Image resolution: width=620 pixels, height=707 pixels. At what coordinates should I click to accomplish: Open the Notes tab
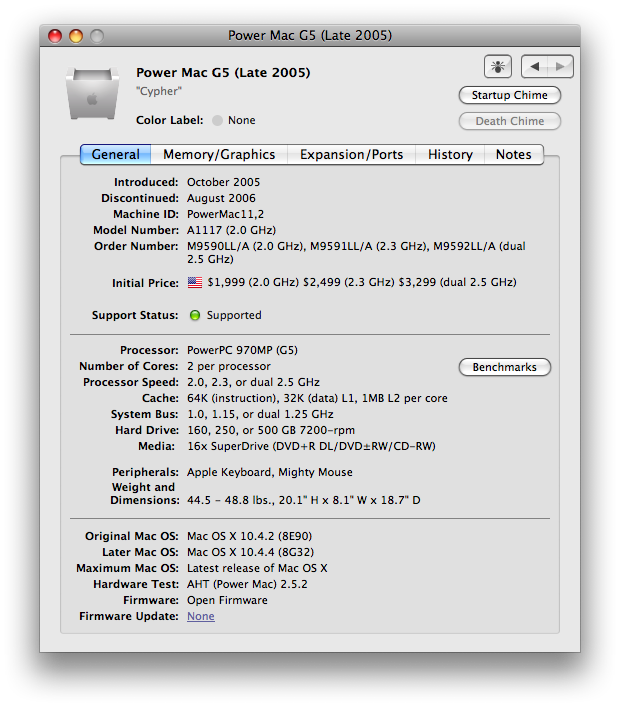coord(514,155)
